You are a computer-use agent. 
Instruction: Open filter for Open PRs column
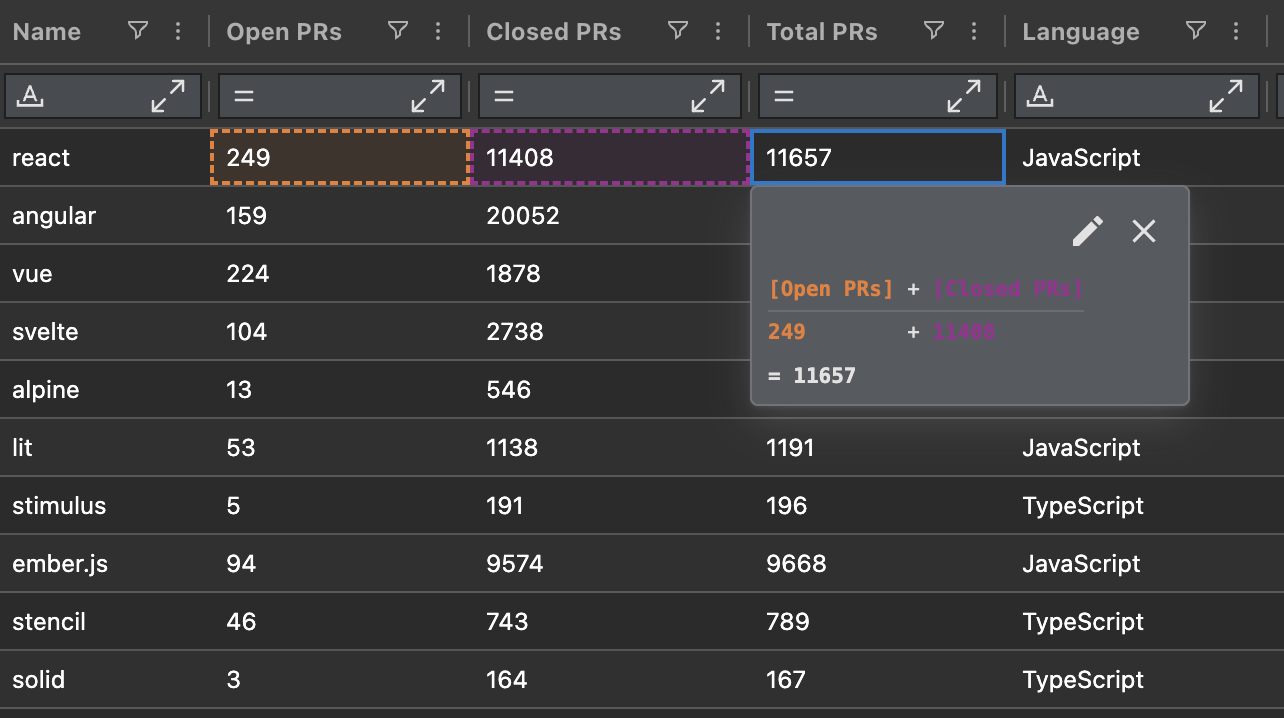pyautogui.click(x=398, y=32)
